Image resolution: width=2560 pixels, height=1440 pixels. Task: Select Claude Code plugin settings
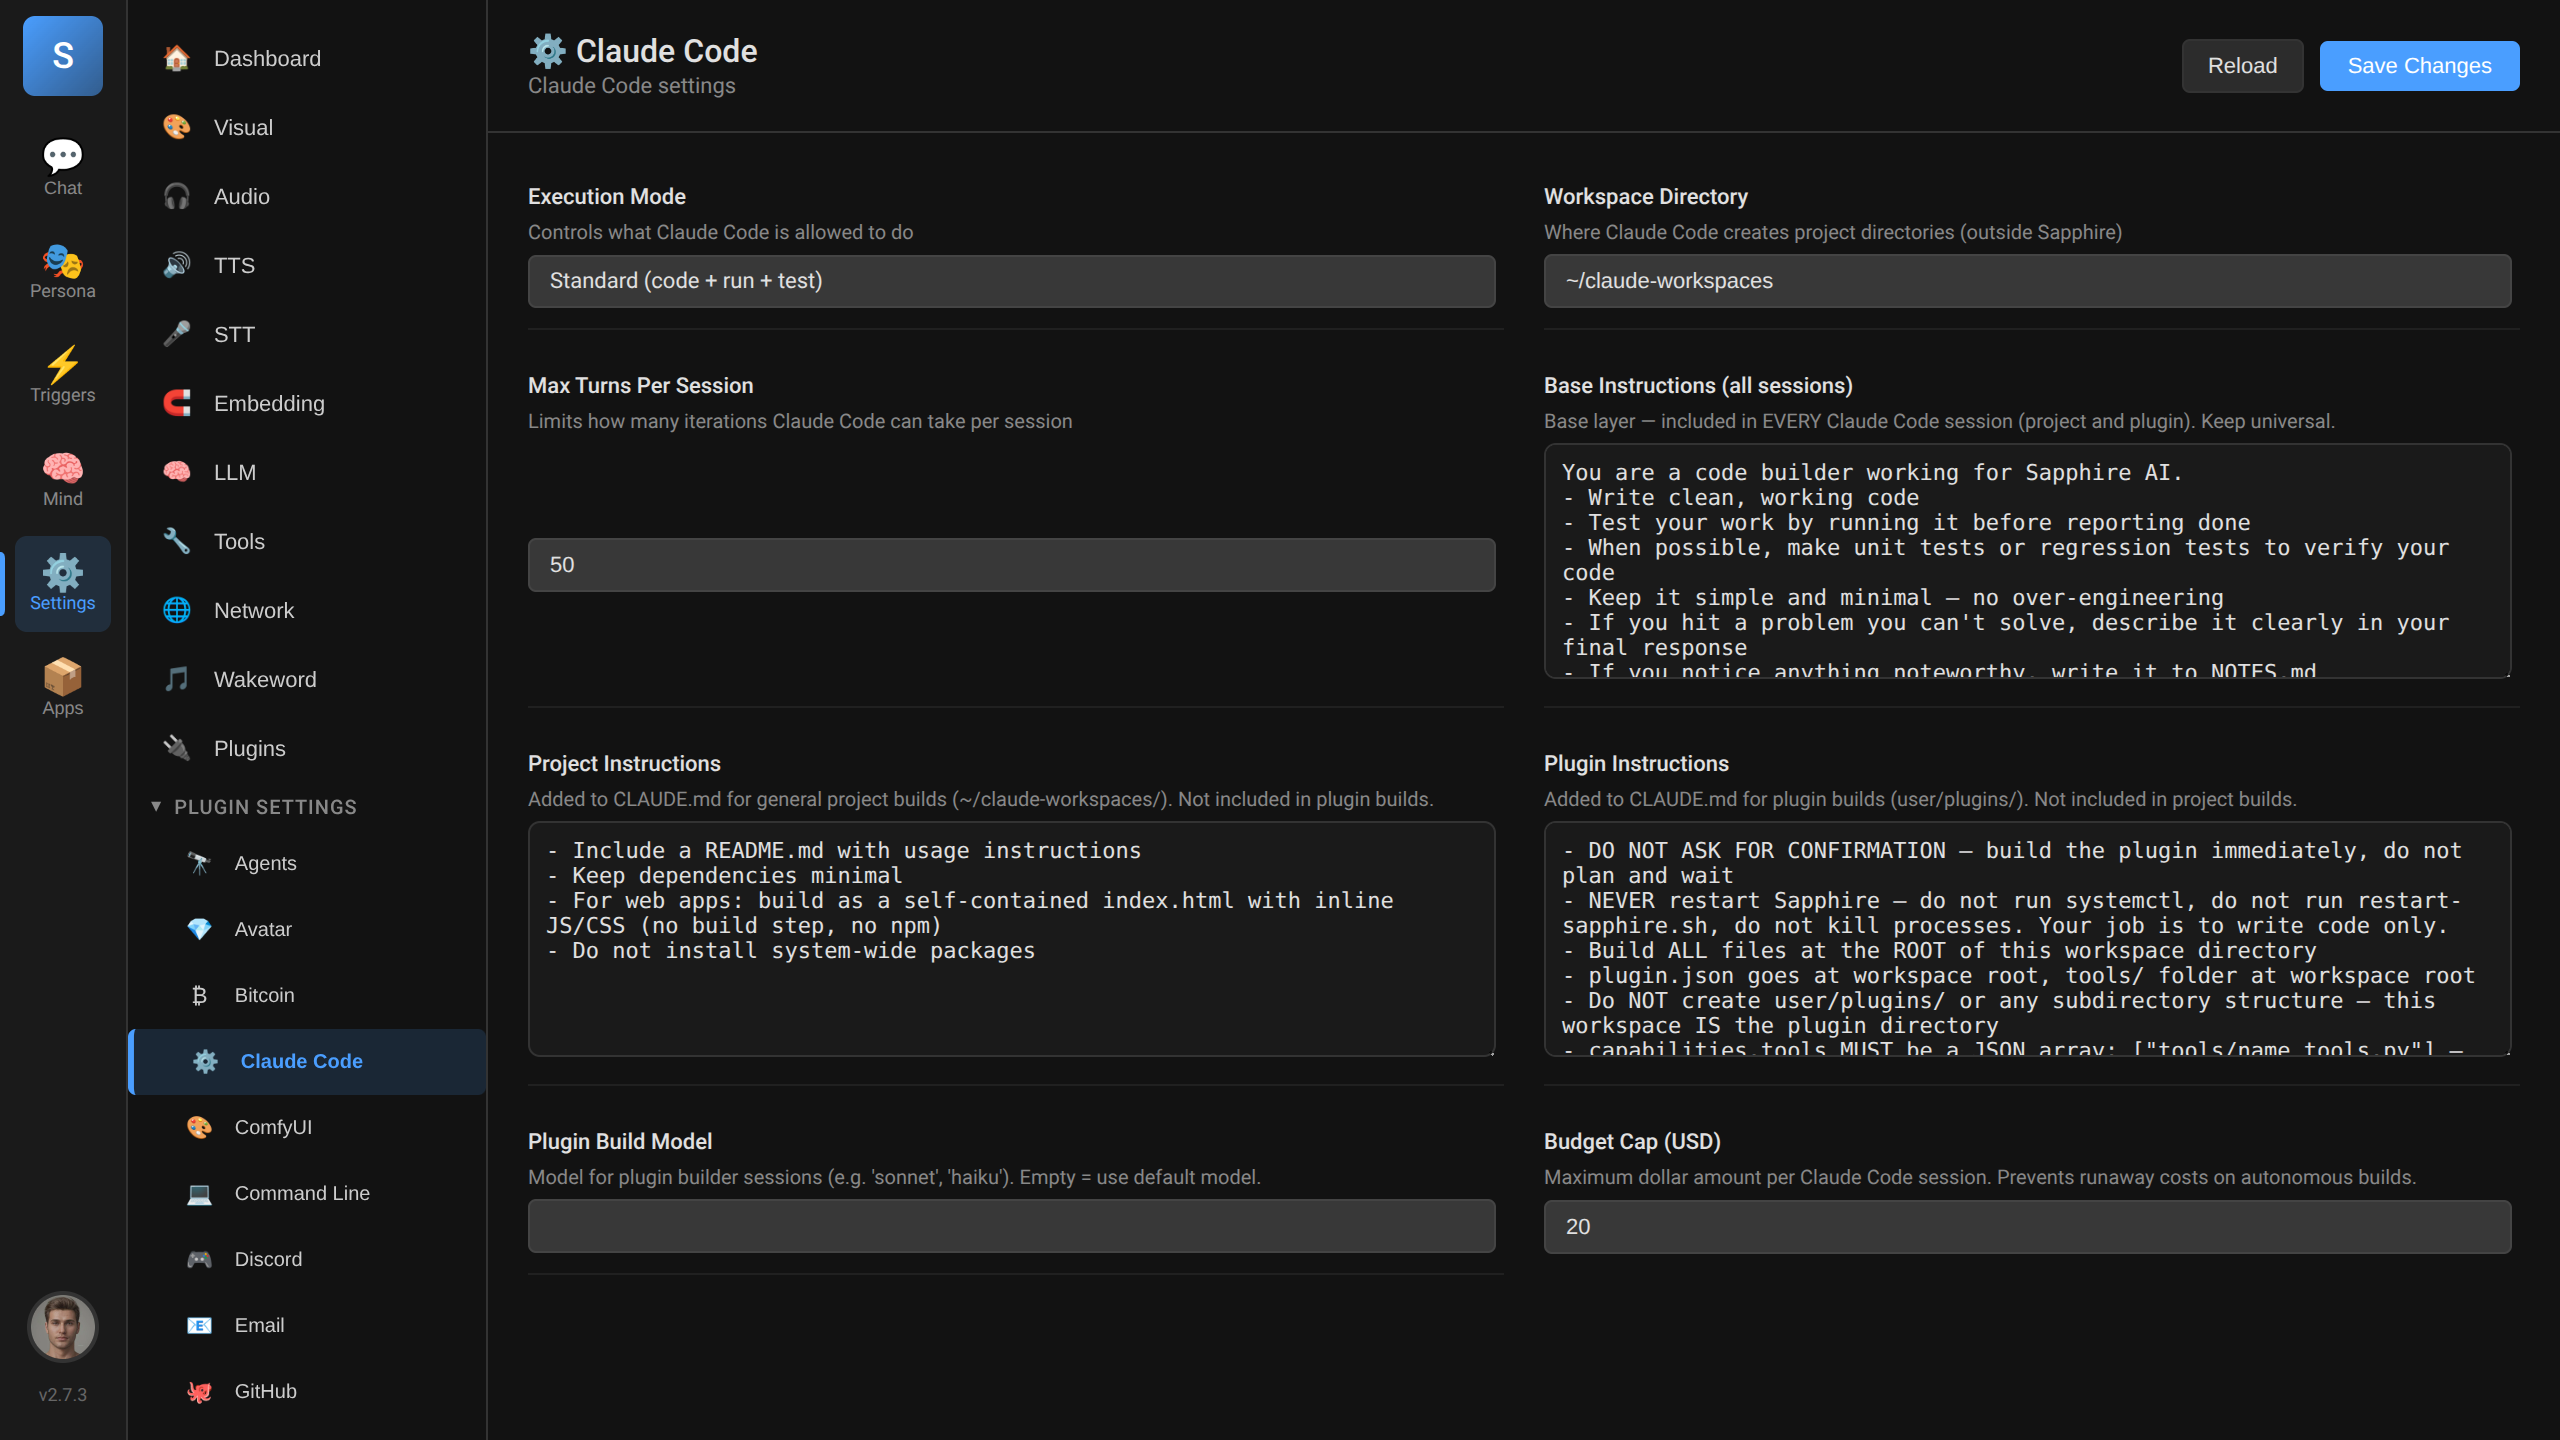click(x=307, y=1061)
